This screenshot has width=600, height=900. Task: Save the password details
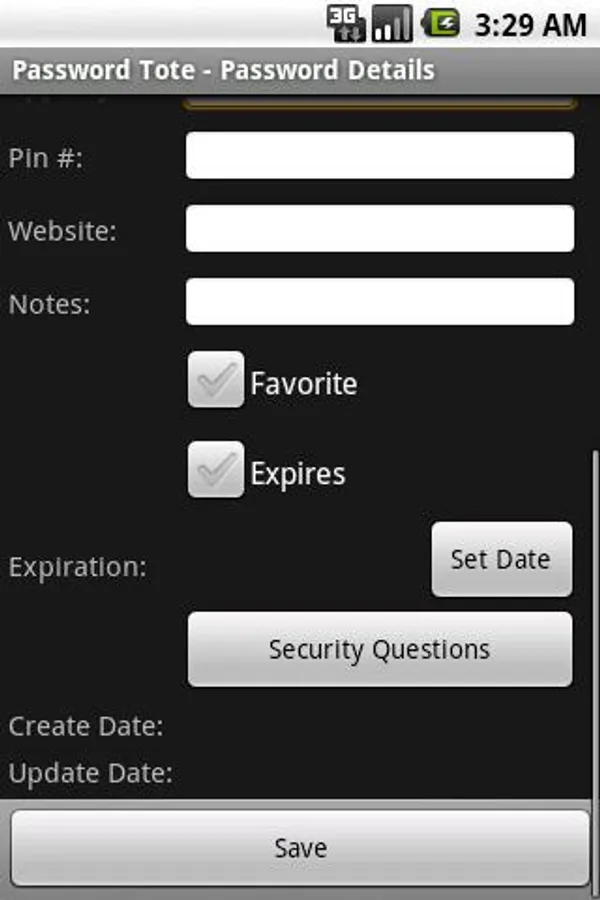[x=300, y=848]
